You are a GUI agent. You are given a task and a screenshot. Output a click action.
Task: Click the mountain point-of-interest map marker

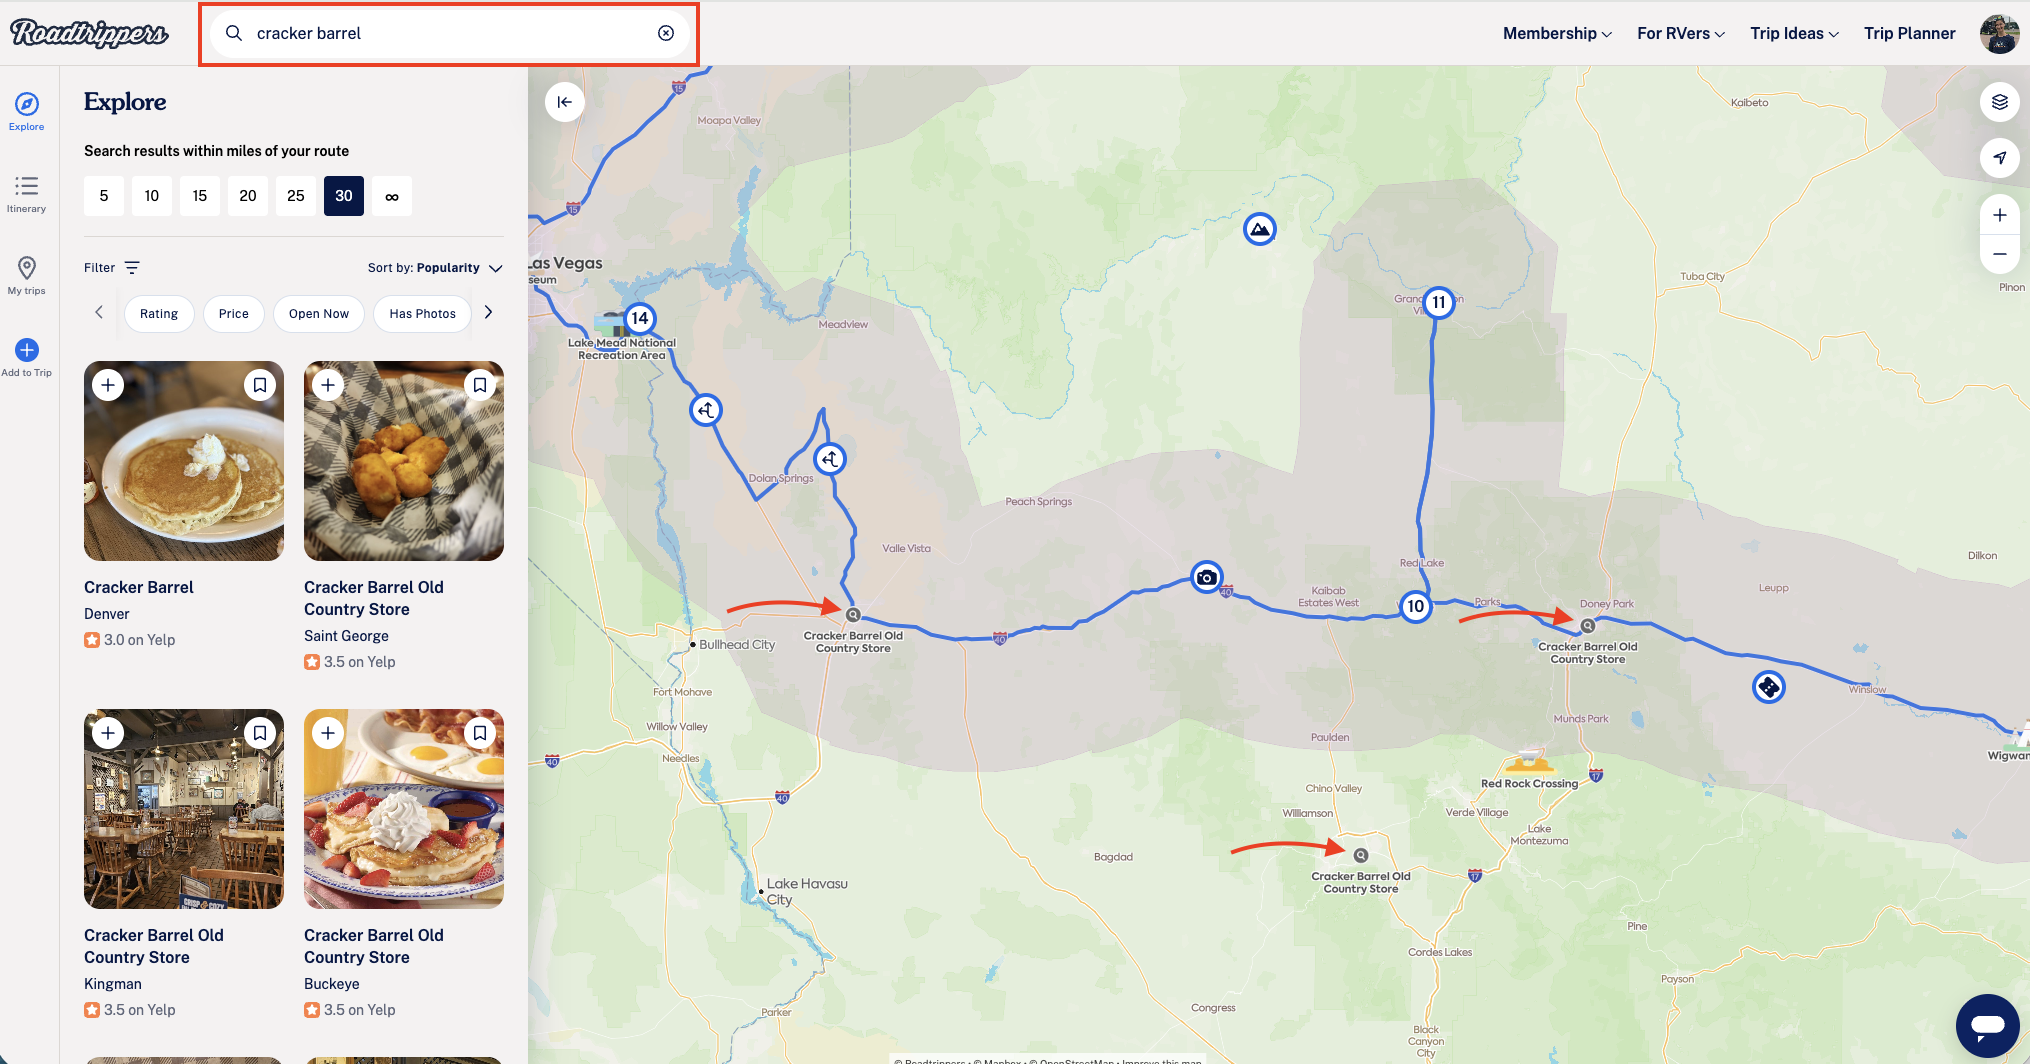tap(1260, 229)
